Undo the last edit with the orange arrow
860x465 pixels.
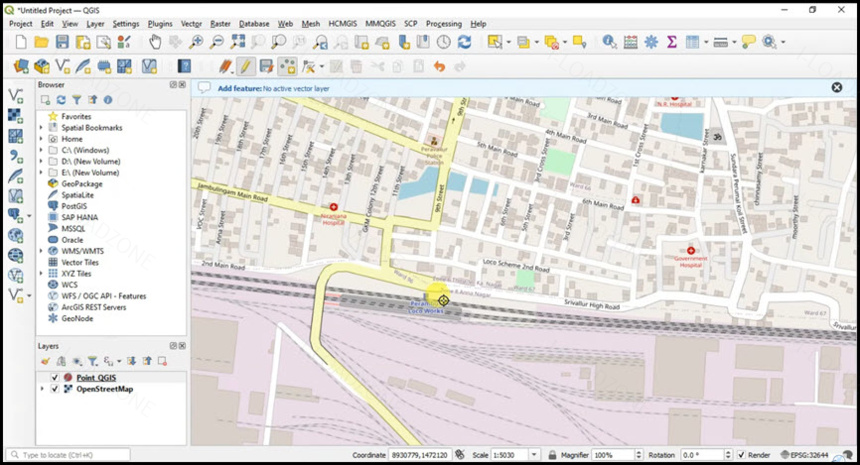coord(439,67)
